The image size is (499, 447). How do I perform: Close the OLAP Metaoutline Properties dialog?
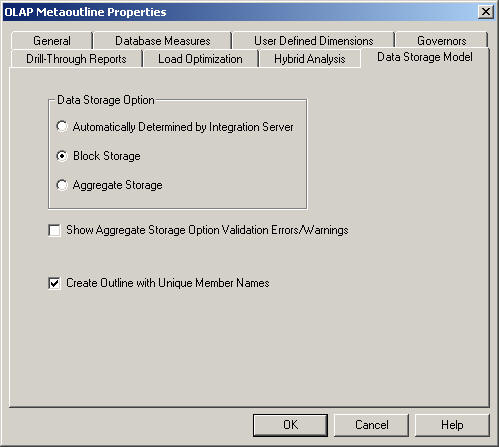(486, 12)
